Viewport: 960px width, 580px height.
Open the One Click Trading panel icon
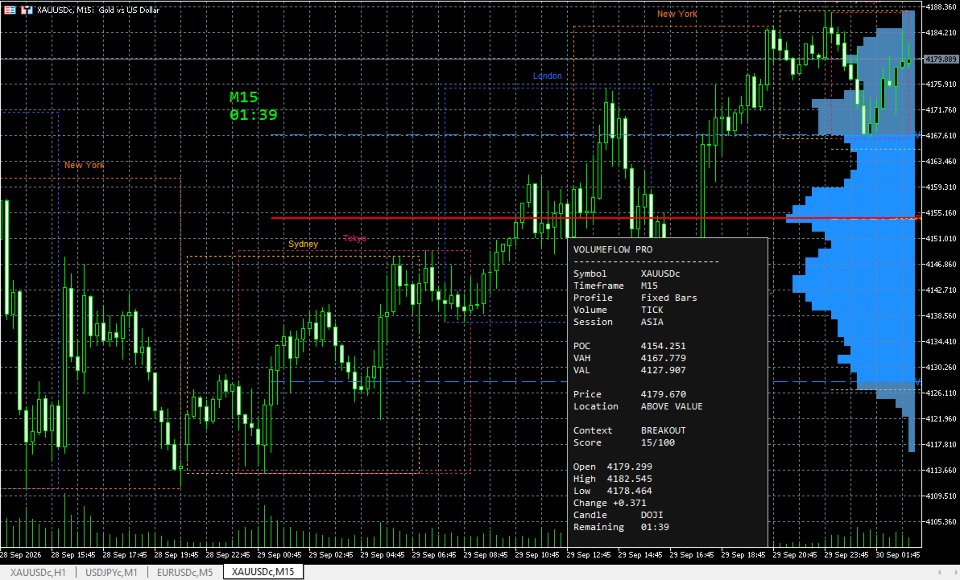click(x=27, y=10)
